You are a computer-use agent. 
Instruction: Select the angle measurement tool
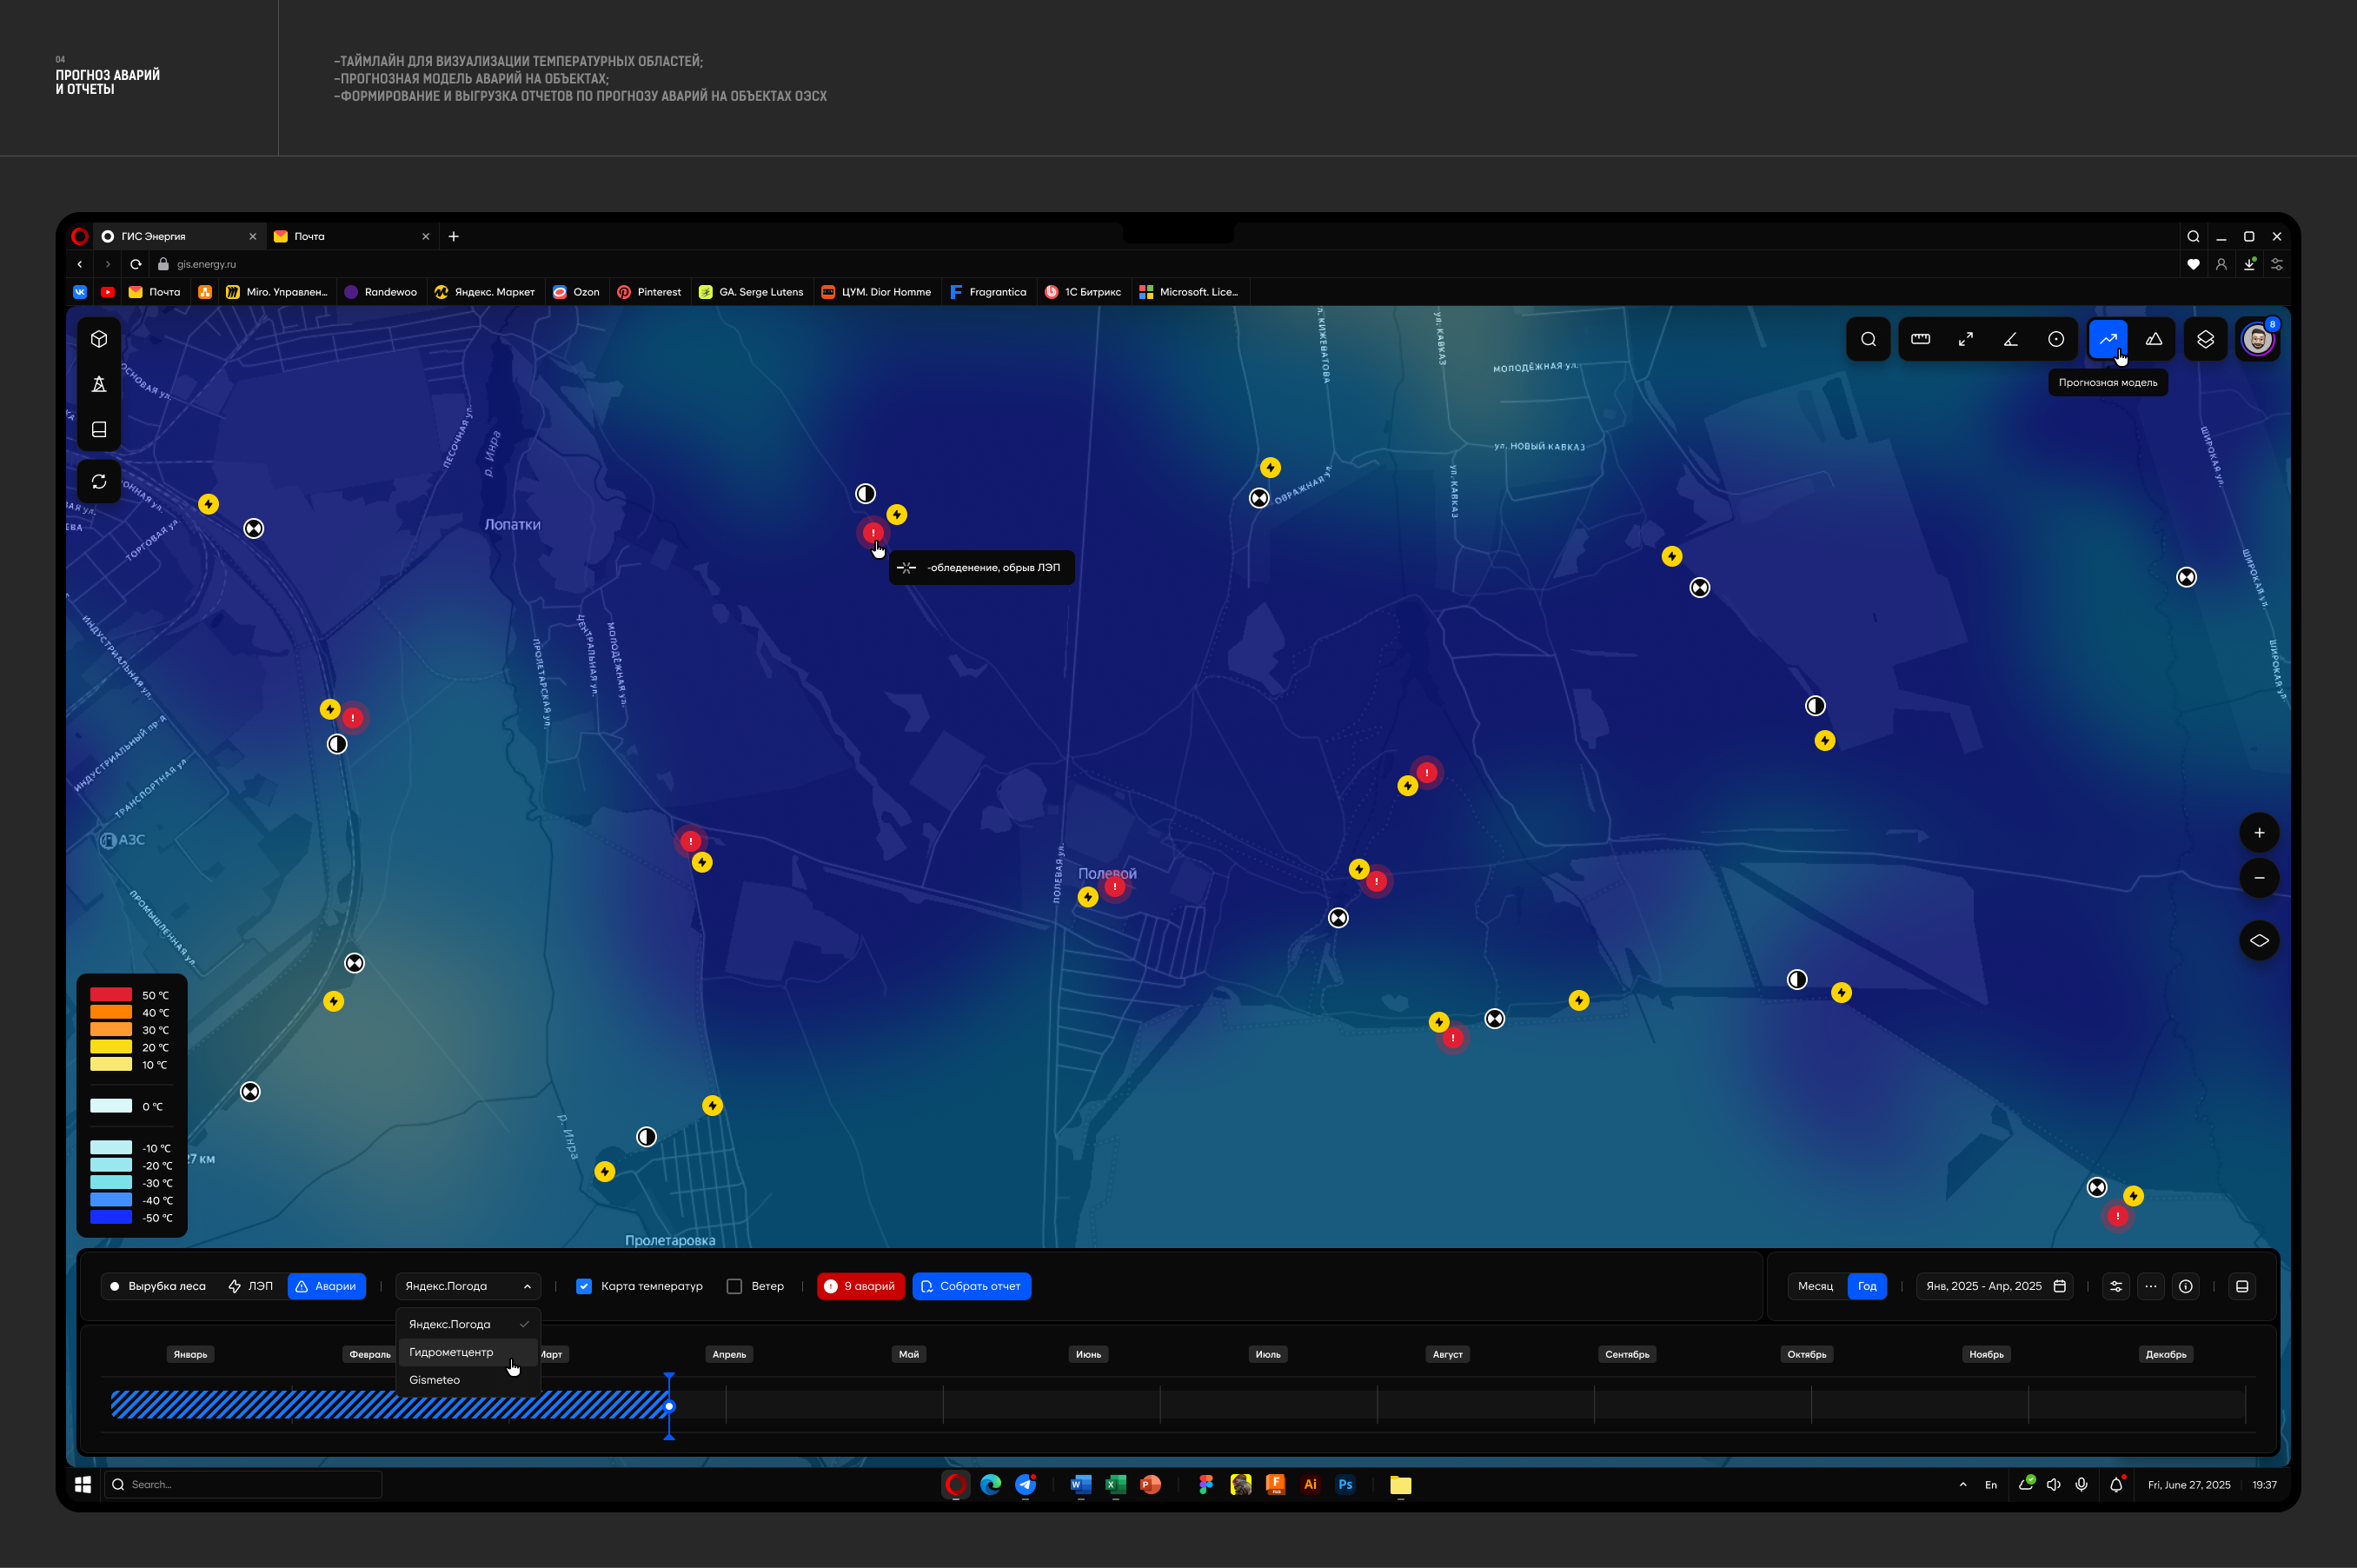2011,339
